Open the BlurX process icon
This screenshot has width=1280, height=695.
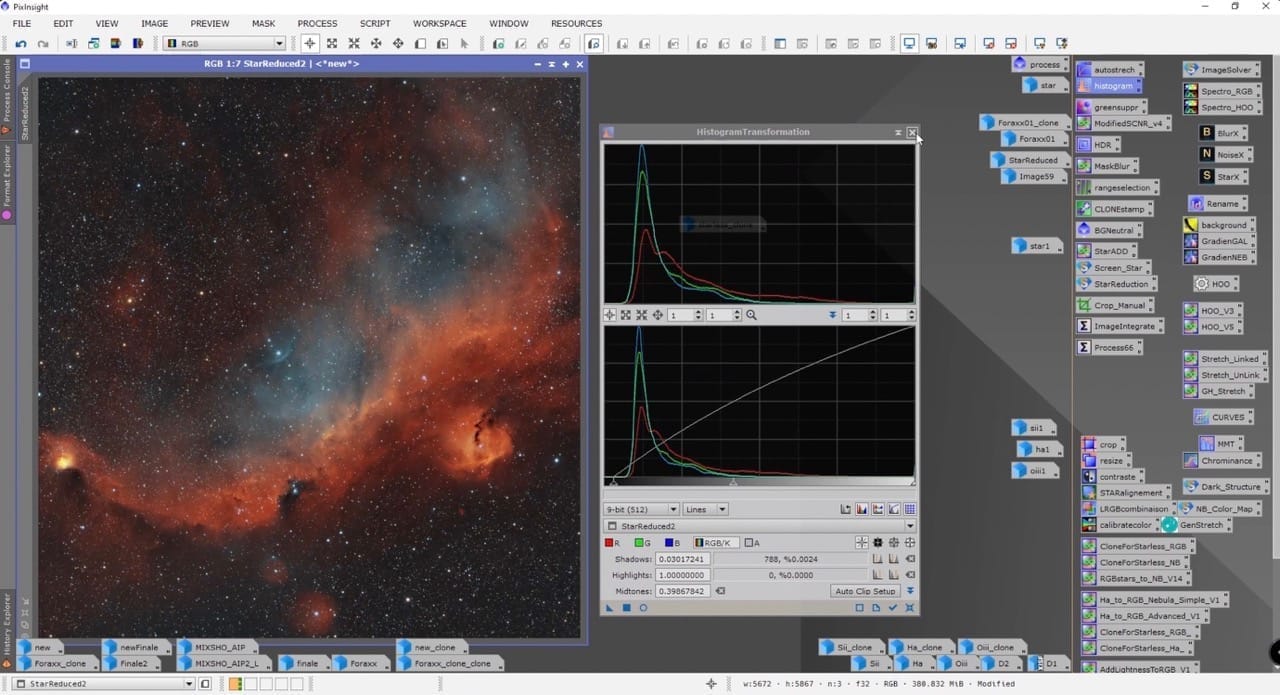[x=1221, y=133]
